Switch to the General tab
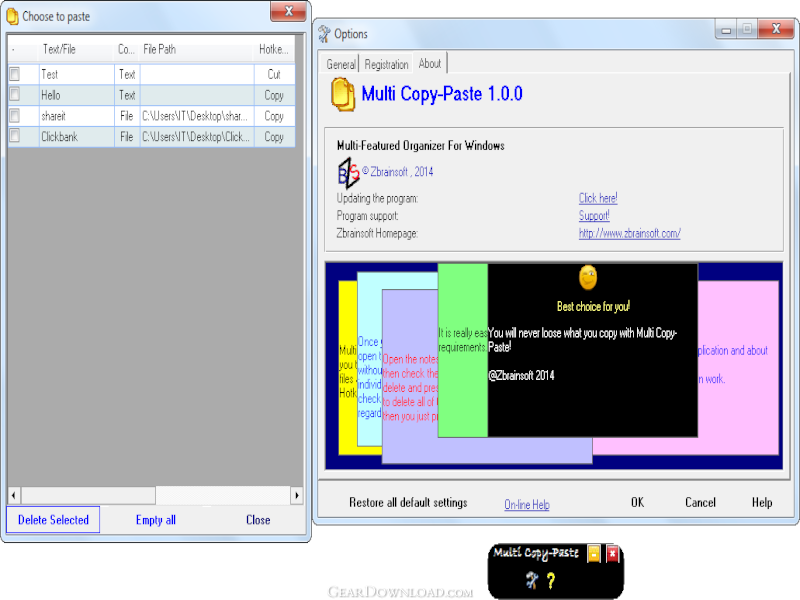The image size is (800, 600). (341, 64)
